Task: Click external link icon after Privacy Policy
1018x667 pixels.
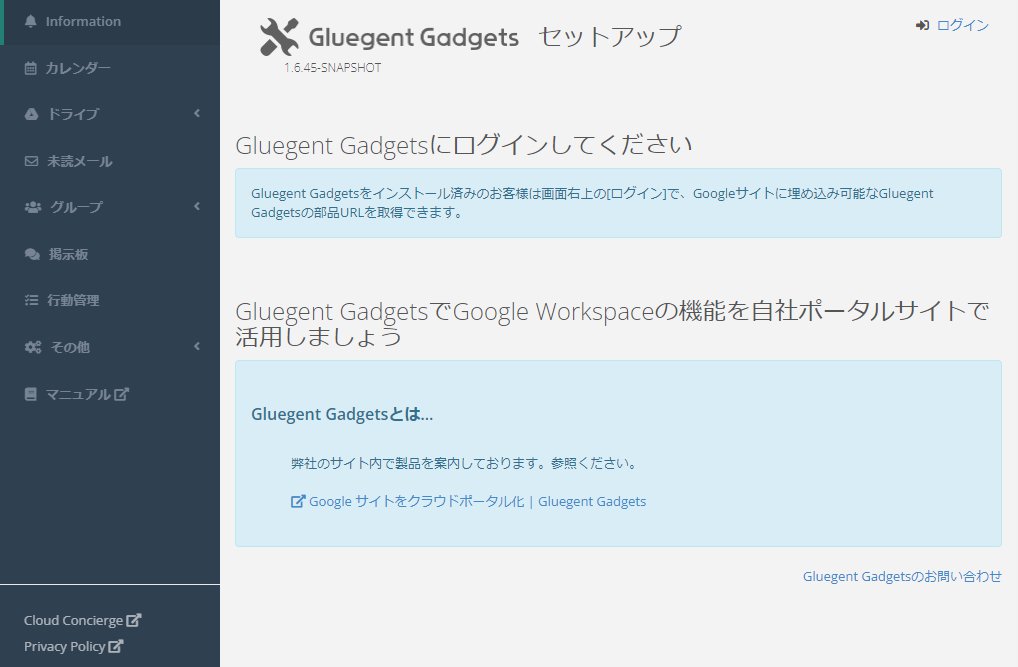Action: 116,646
